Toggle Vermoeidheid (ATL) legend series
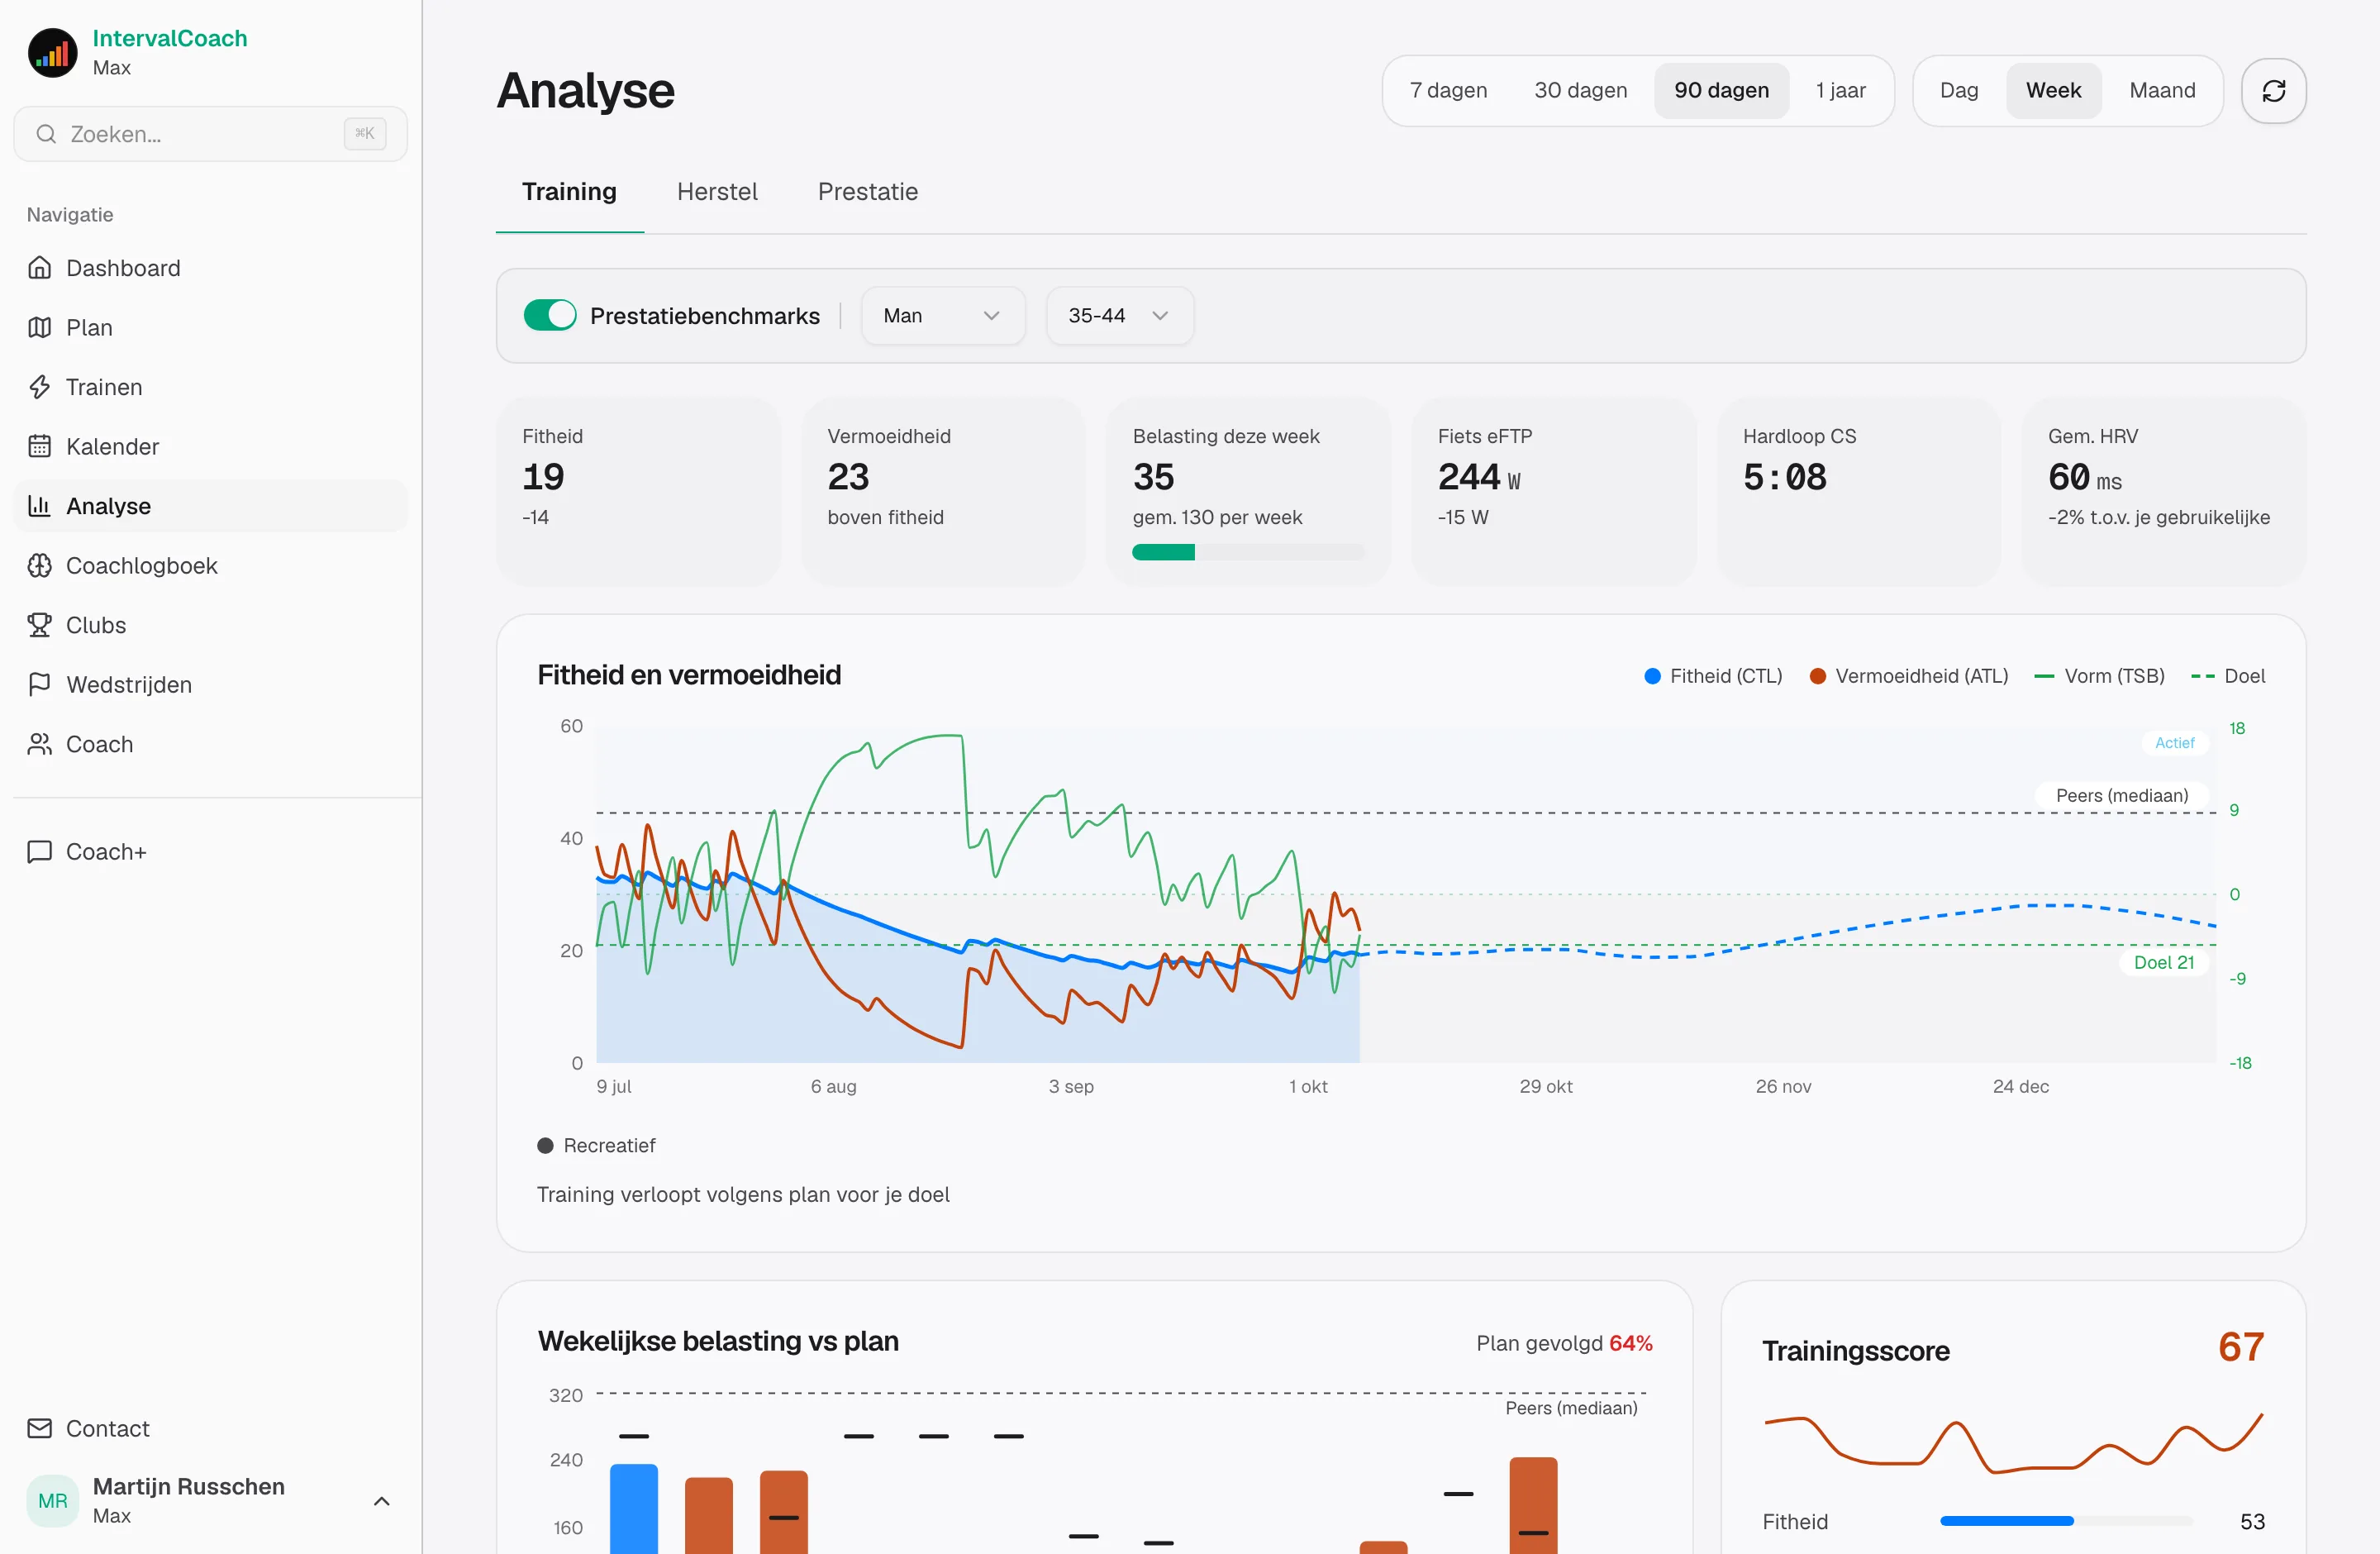The width and height of the screenshot is (2380, 1554). (x=1908, y=676)
